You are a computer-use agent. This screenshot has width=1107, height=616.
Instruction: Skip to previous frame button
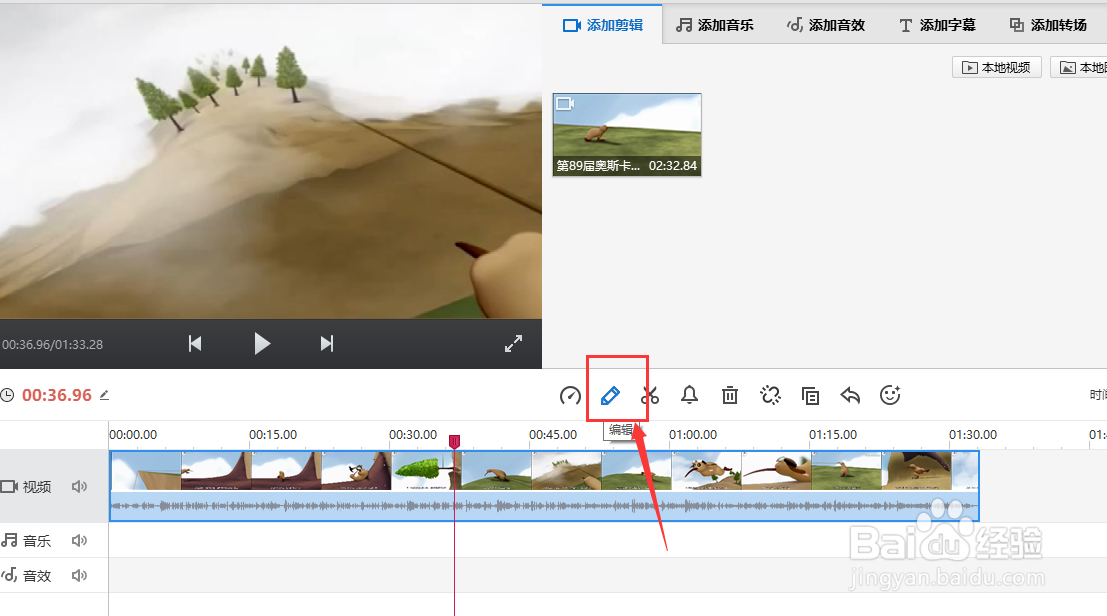click(196, 344)
